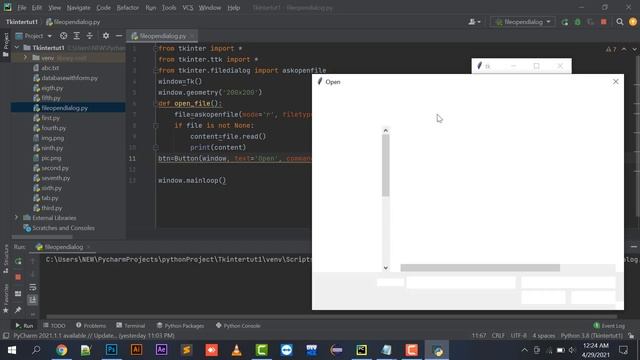Click the taskbar search icon

tap(36, 350)
